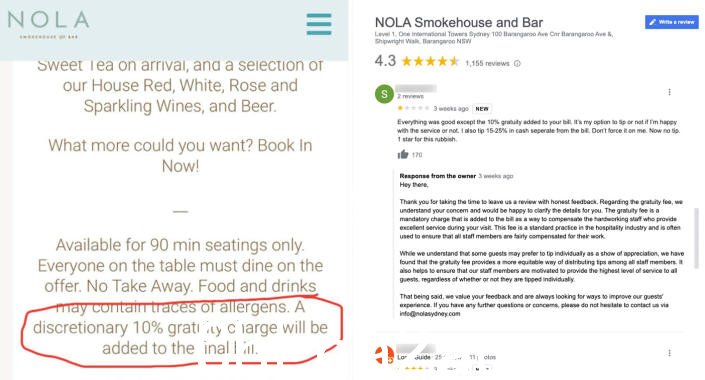This screenshot has width=705, height=380.
Task: Click thumbs up on the gratuity review
Action: (x=402, y=154)
